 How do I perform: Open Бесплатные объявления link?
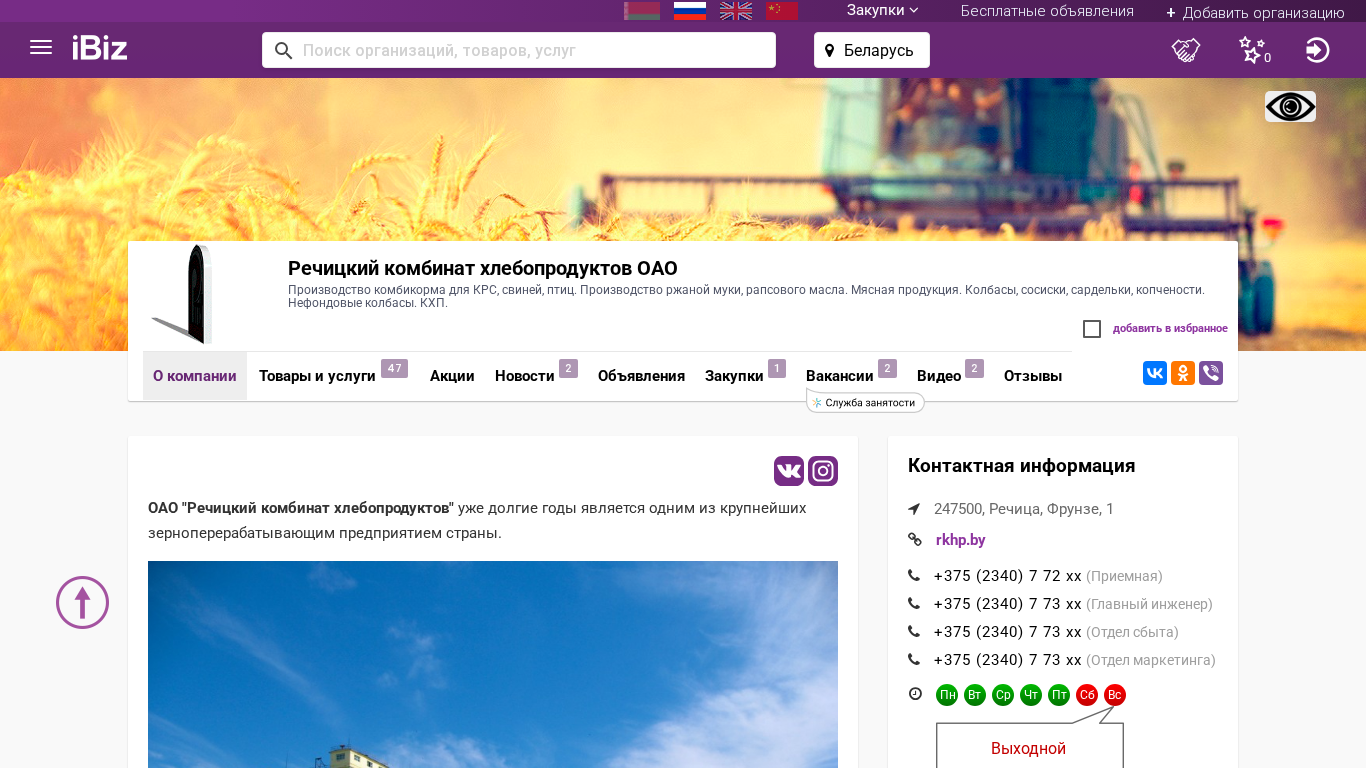[1047, 11]
